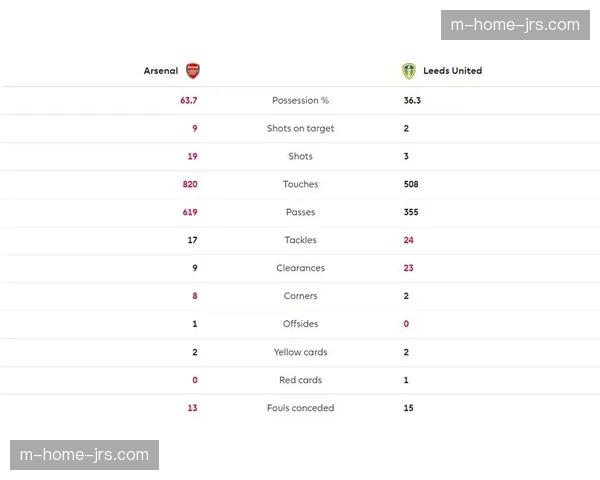Screen dimensions: 600x480
Task: Click the top m-home-jrs.com watermark
Action: (x=516, y=25)
